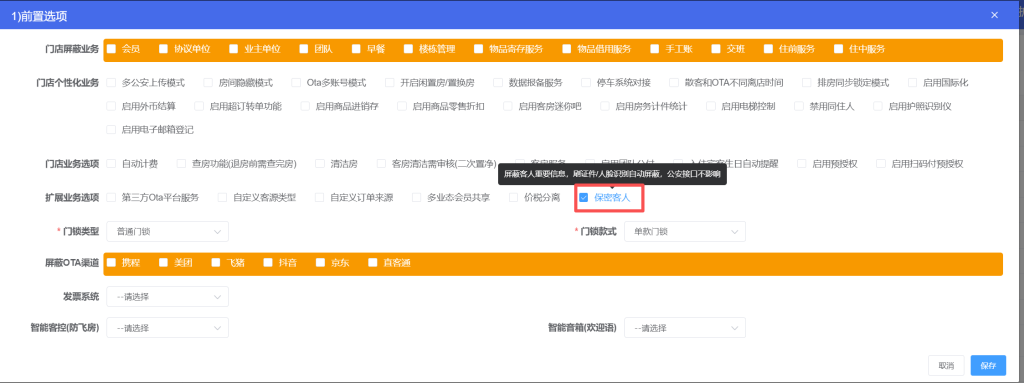Enable 排房同步锁定模式 checkbox

click(807, 83)
